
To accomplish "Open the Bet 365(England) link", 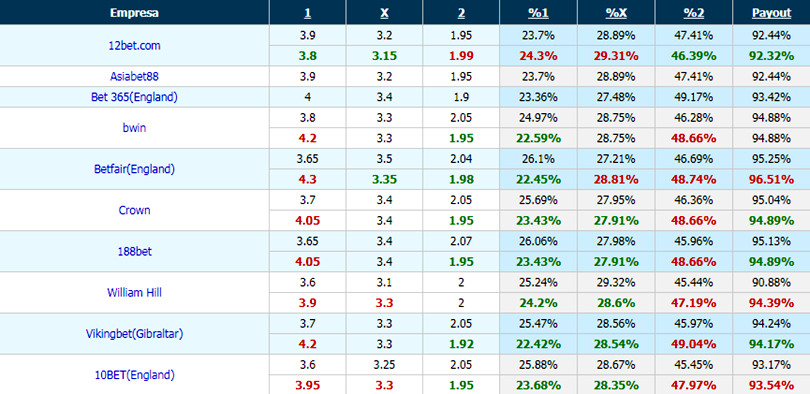I will point(134,97).
